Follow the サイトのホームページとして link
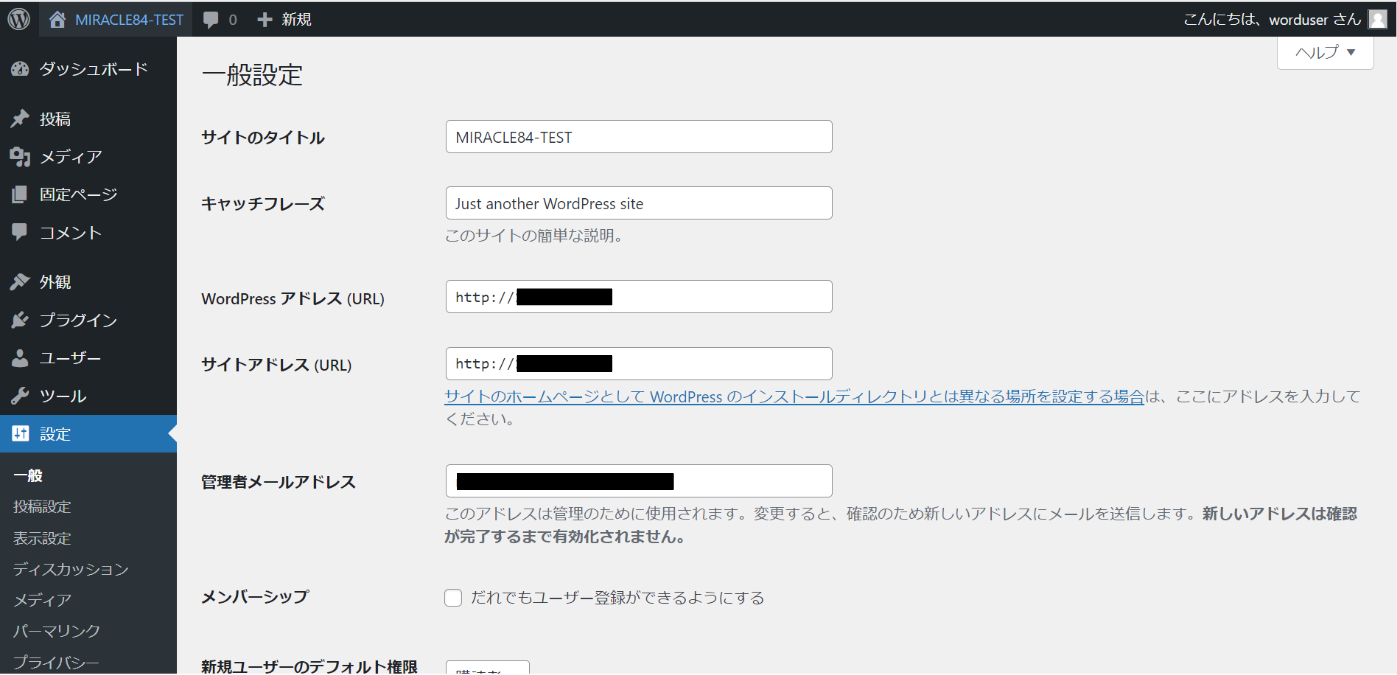 click(794, 397)
